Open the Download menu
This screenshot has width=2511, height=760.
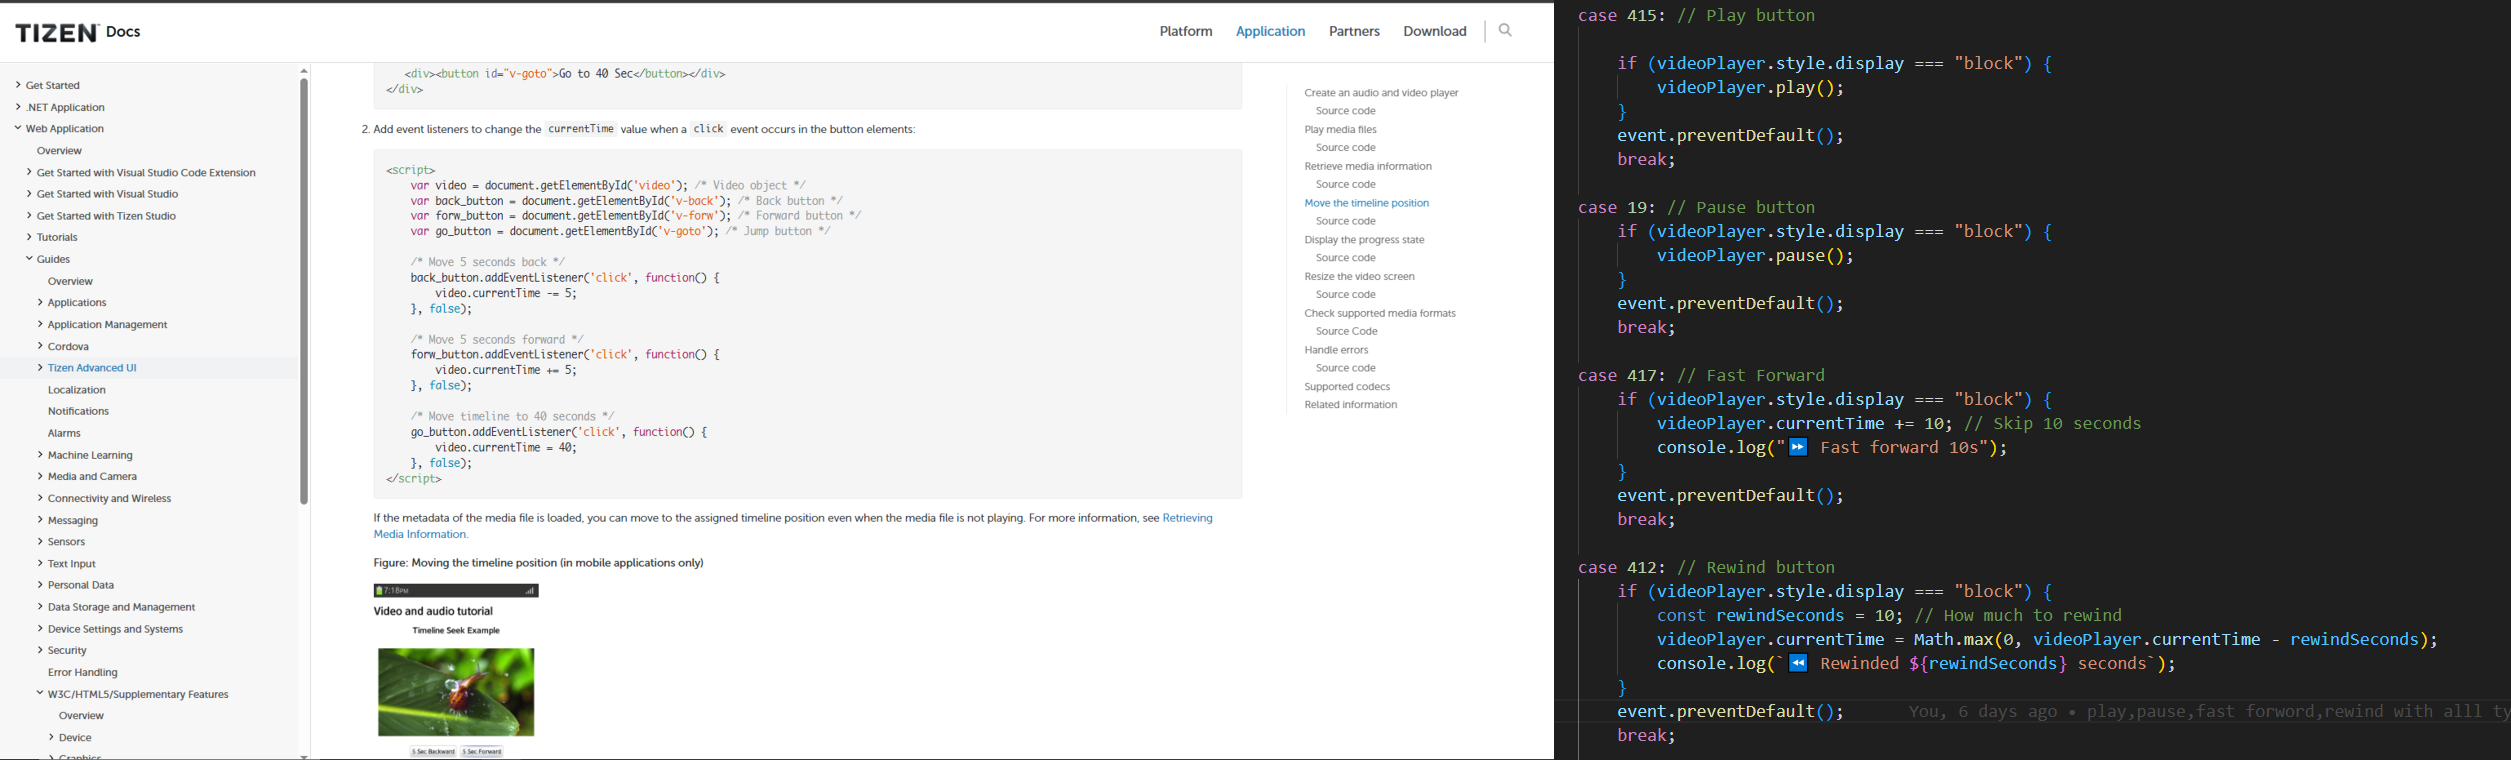click(1435, 31)
